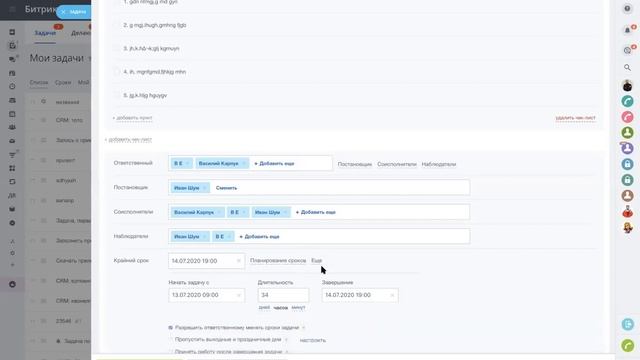Click удалить чек-лист link

576,118
